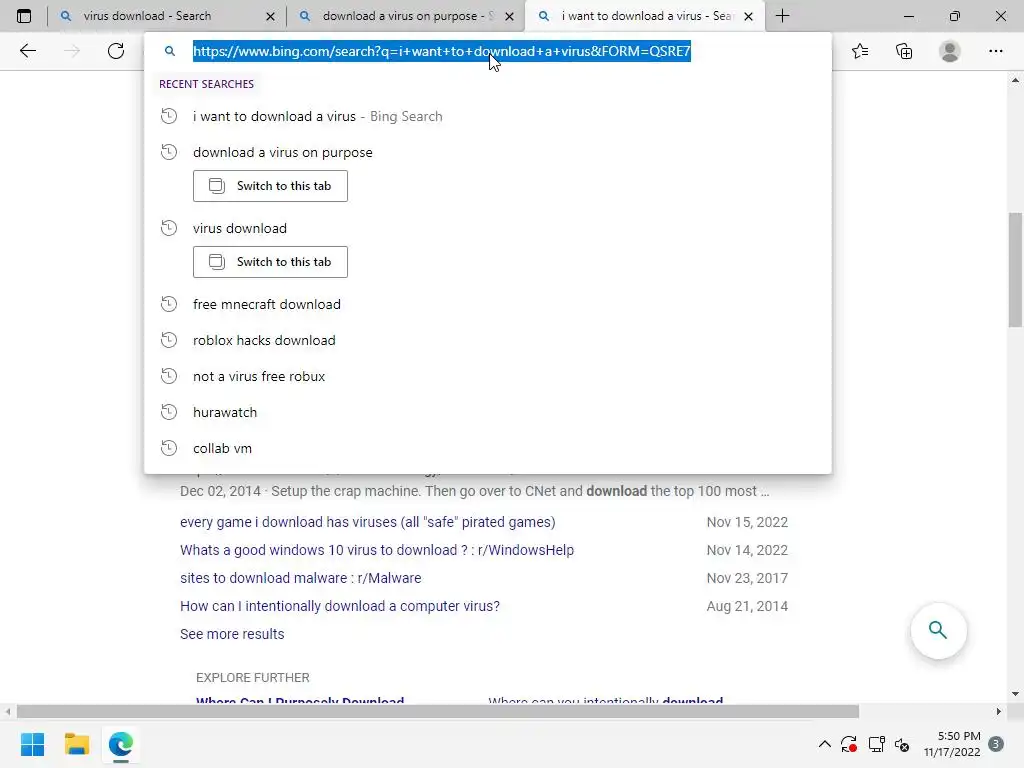Click history icon beside 'not a virus free robux'
The height and width of the screenshot is (768, 1024).
[x=169, y=376]
